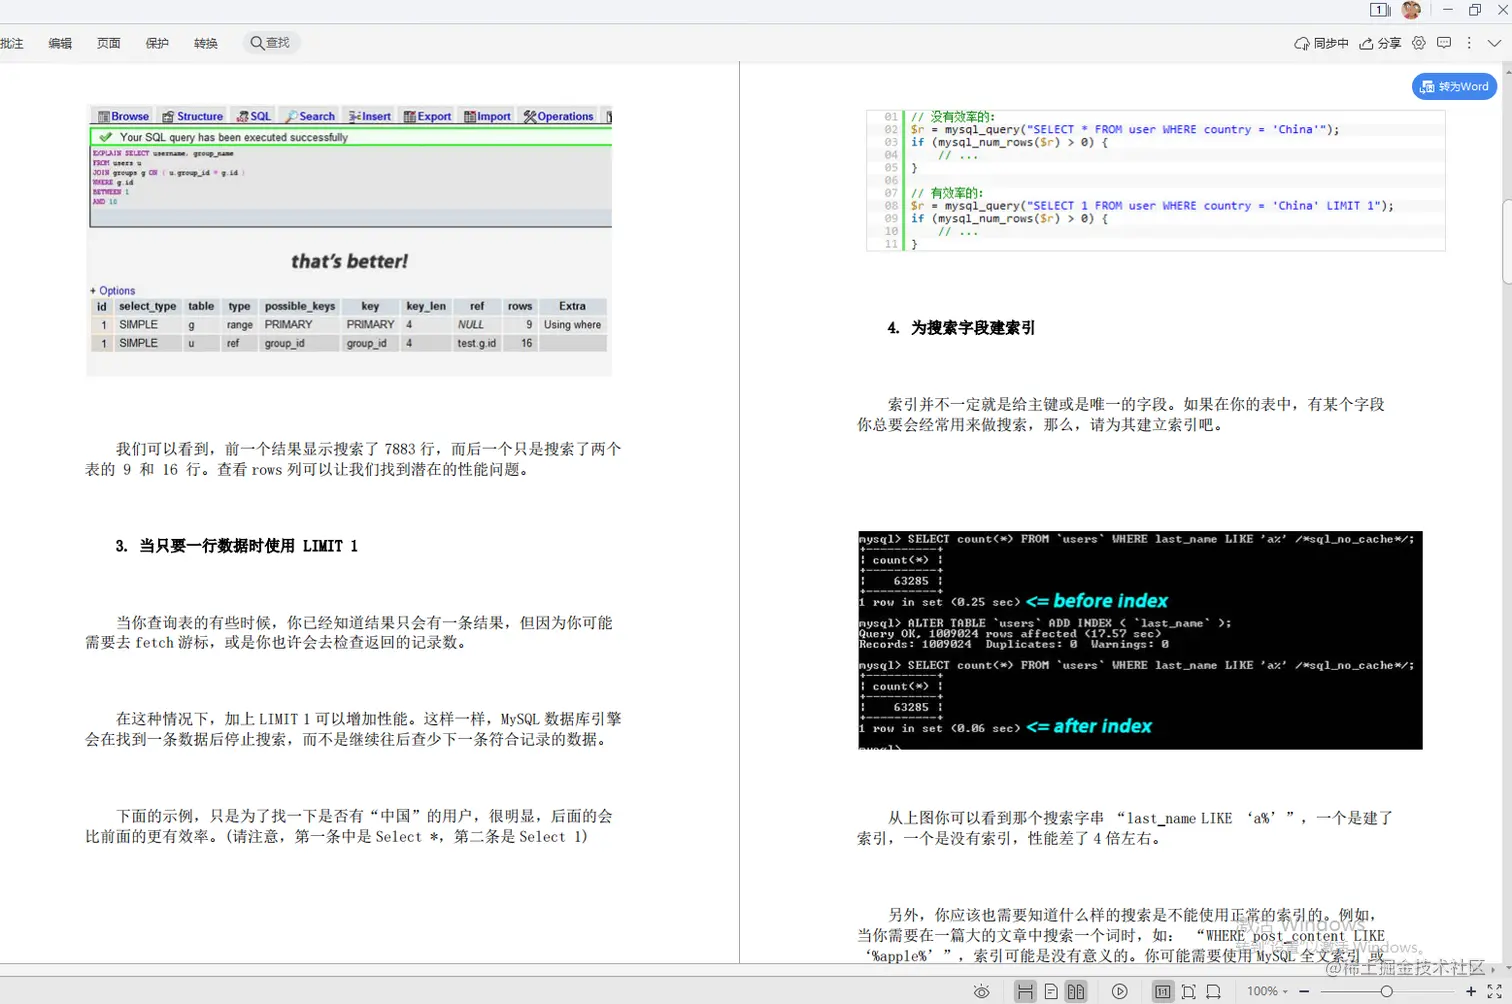This screenshot has width=1512, height=1004.
Task: Open the eye protection mode icon
Action: pyautogui.click(x=981, y=991)
